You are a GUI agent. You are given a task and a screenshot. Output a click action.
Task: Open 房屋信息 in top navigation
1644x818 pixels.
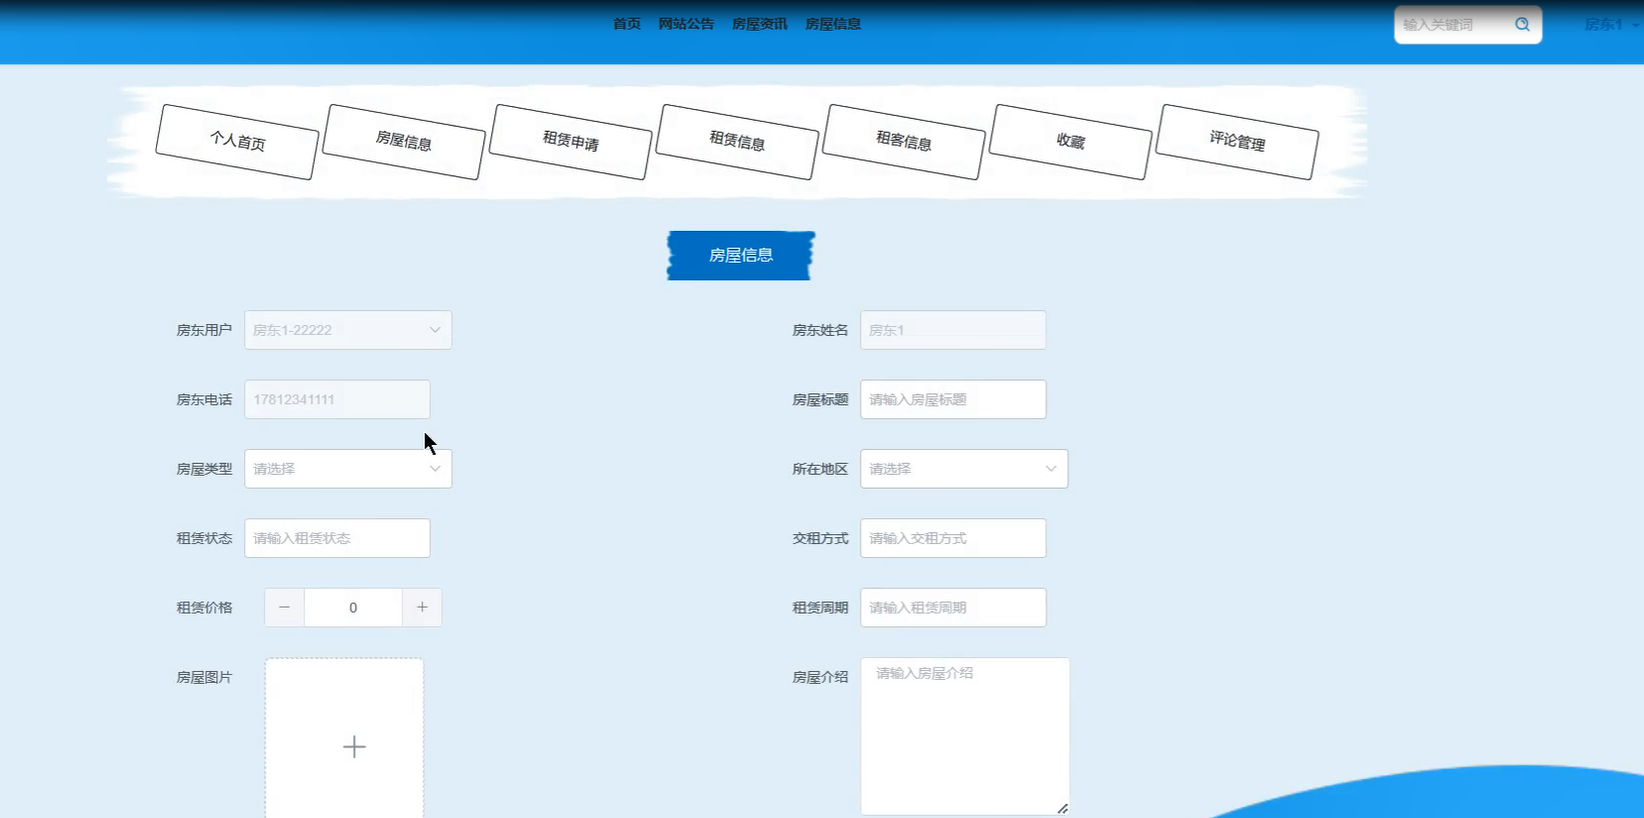[x=833, y=24]
